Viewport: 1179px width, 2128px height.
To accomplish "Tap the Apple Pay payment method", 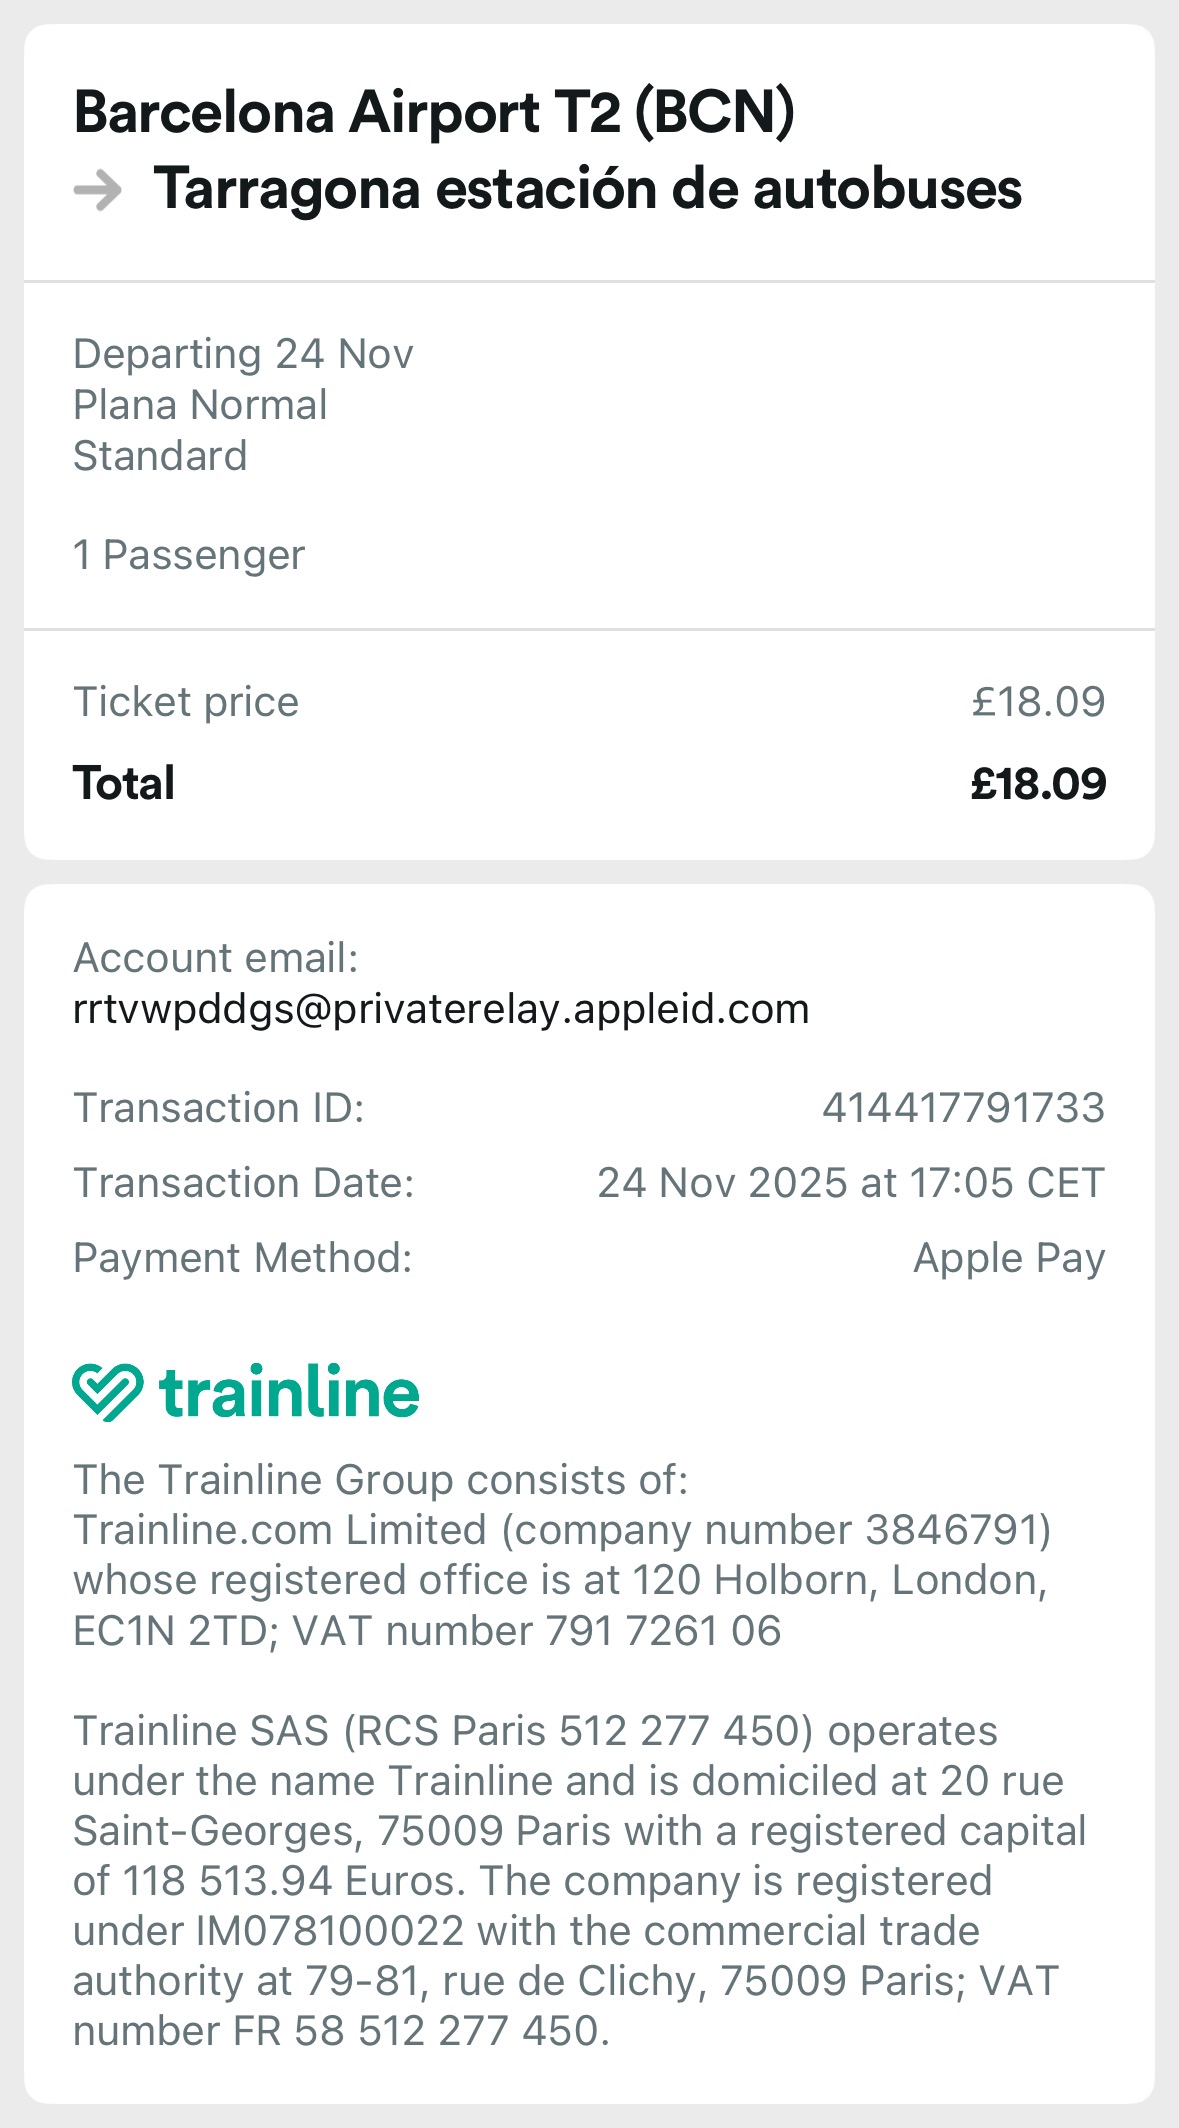I will (x=1009, y=1258).
